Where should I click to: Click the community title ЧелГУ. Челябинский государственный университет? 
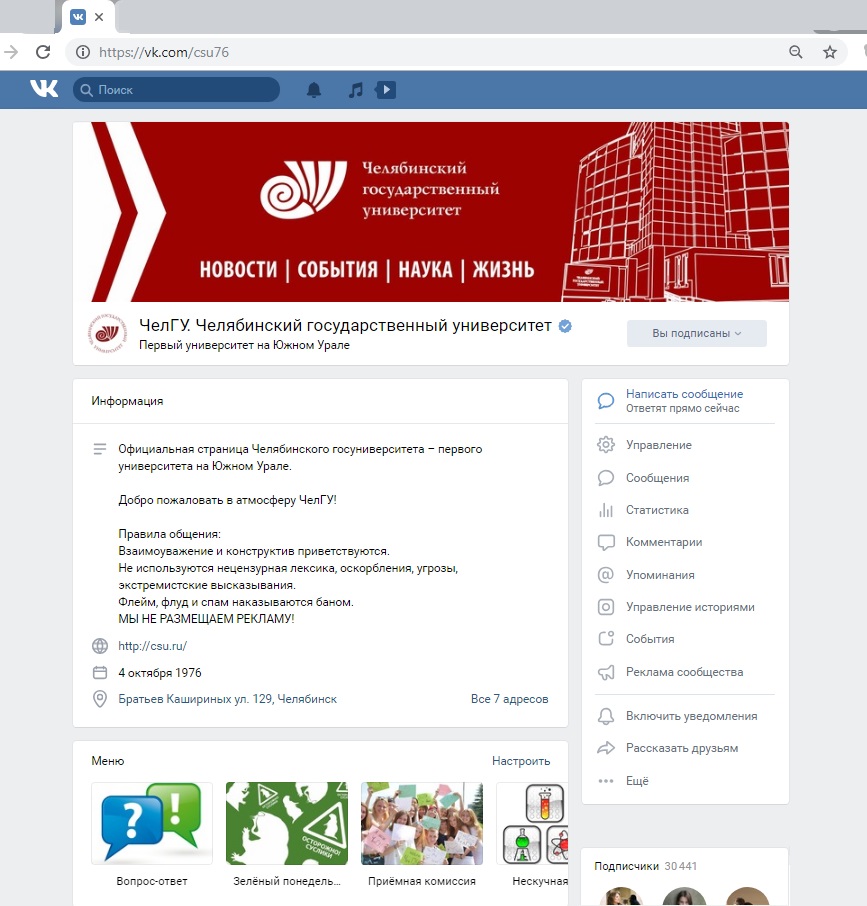(345, 325)
